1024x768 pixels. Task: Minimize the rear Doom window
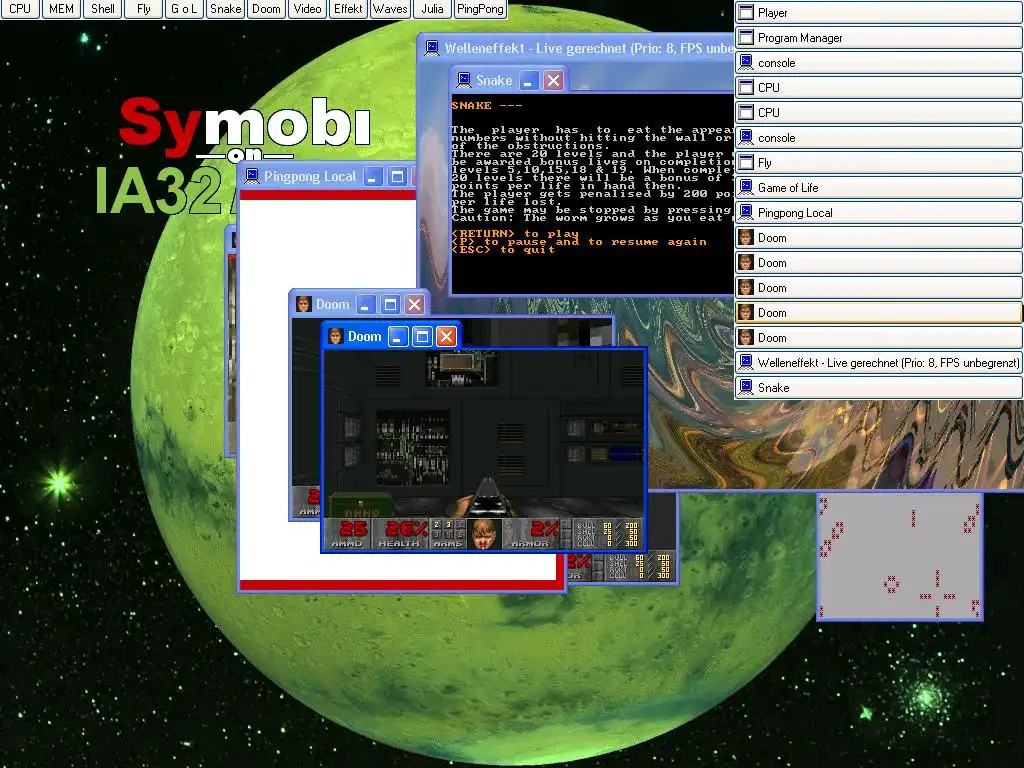pos(366,304)
